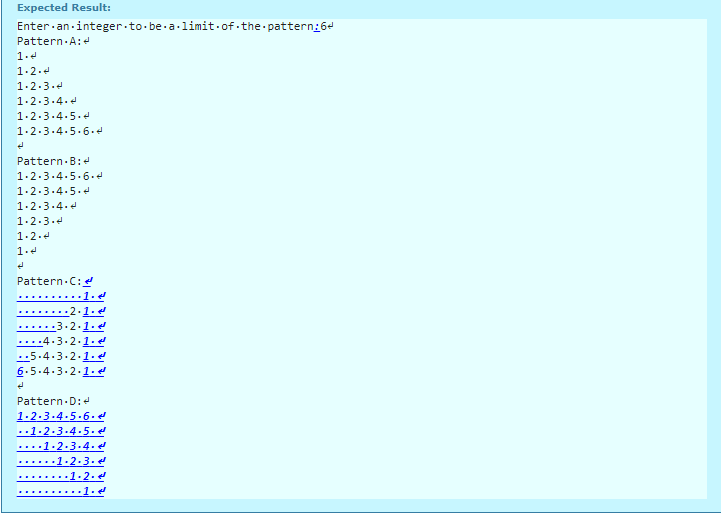The height and width of the screenshot is (515, 721).
Task: Click blue row '1 2 3 4 5 6' under Pattern D
Action: coord(61,417)
